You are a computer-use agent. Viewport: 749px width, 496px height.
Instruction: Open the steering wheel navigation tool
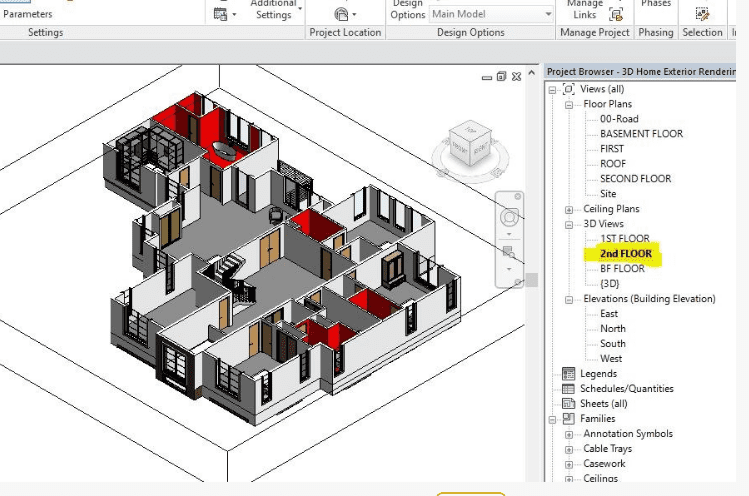click(510, 217)
